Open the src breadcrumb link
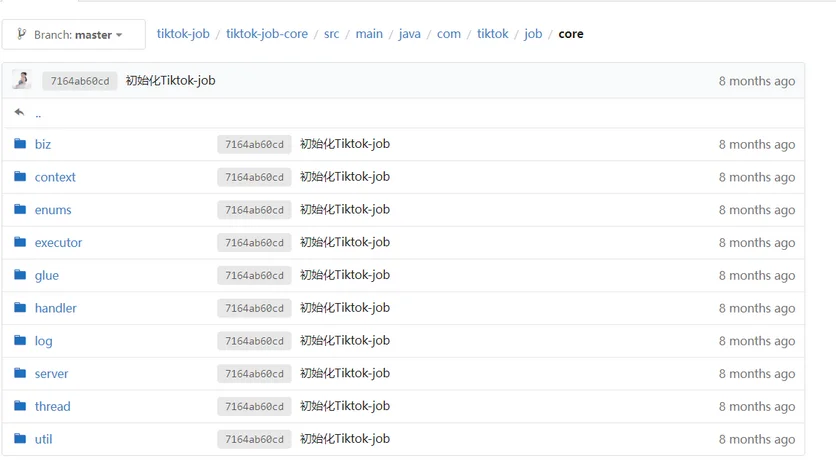Image resolution: width=836 pixels, height=475 pixels. point(331,34)
